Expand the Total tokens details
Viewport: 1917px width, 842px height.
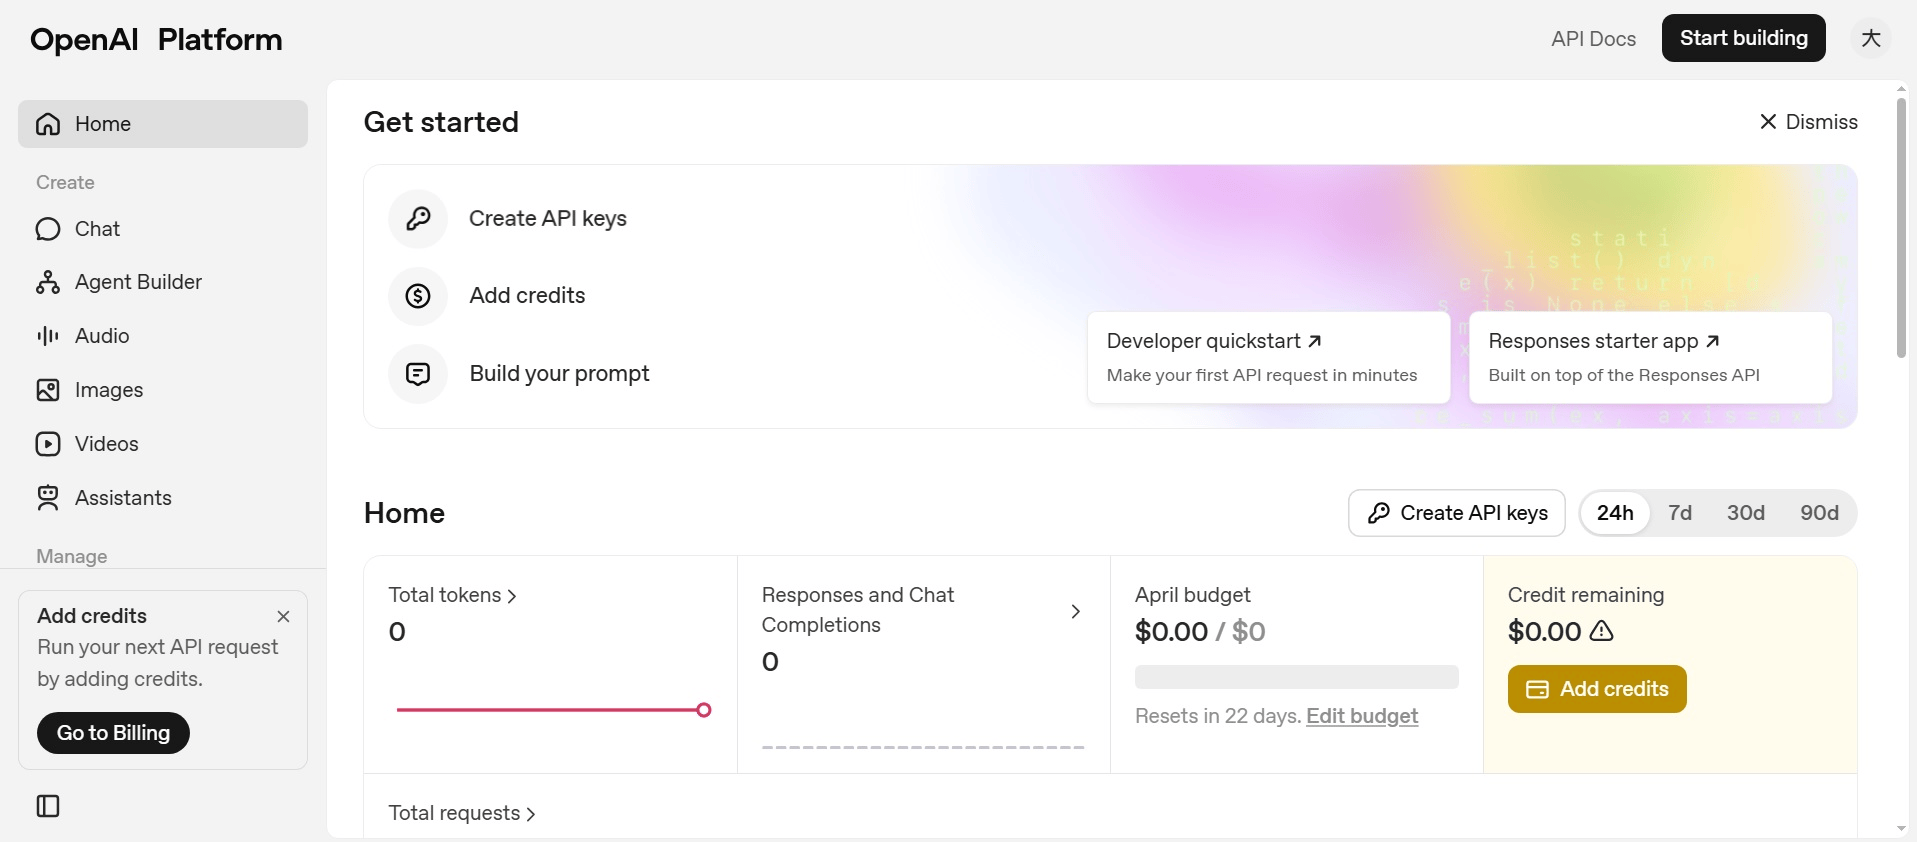pos(511,595)
